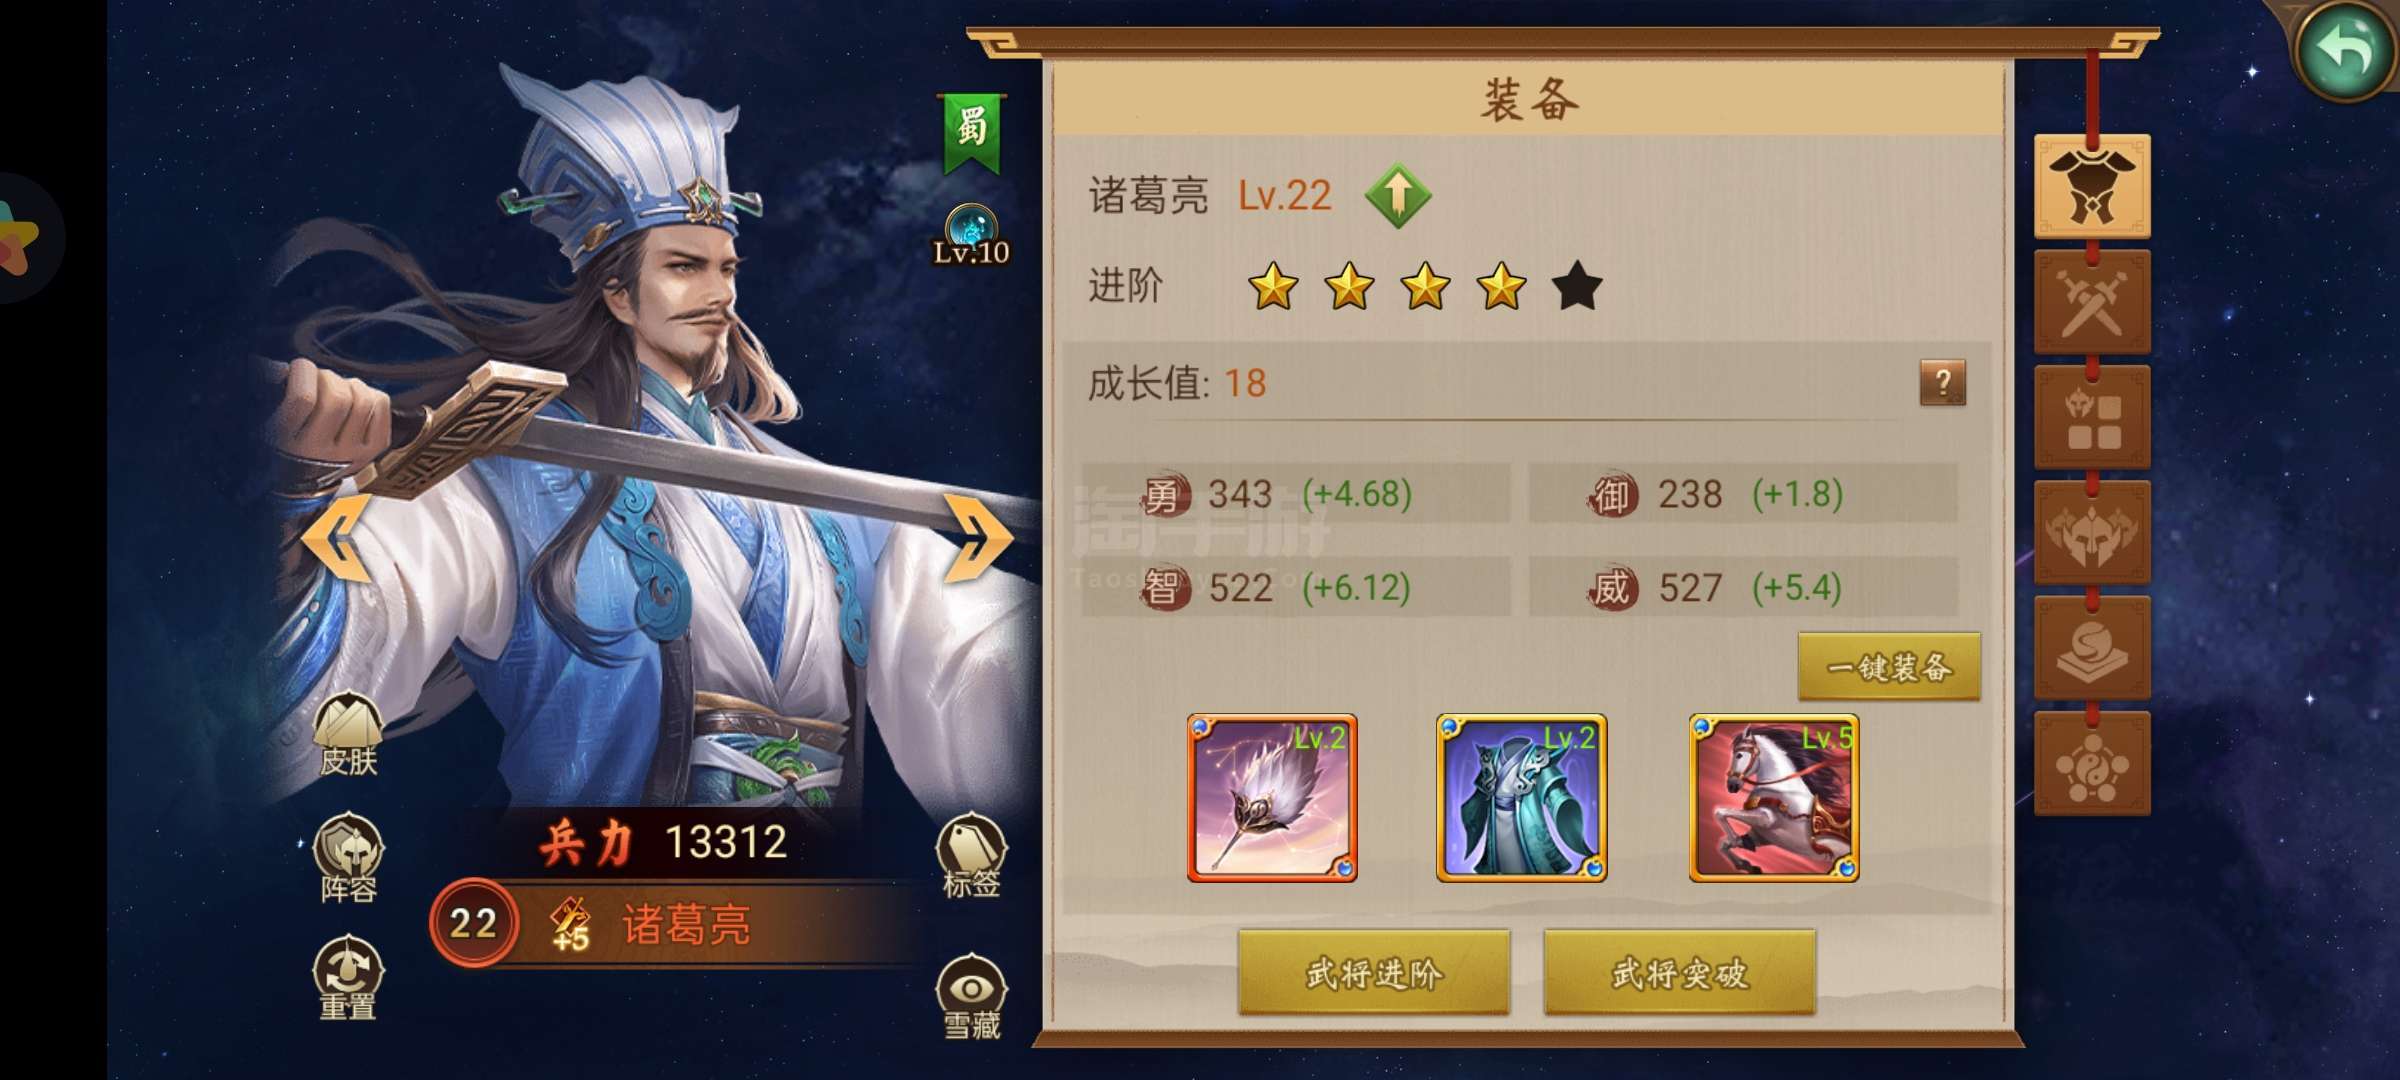Open the yin-yang side tab
Screen dimensions: 2400x1080
pyautogui.click(x=2092, y=764)
